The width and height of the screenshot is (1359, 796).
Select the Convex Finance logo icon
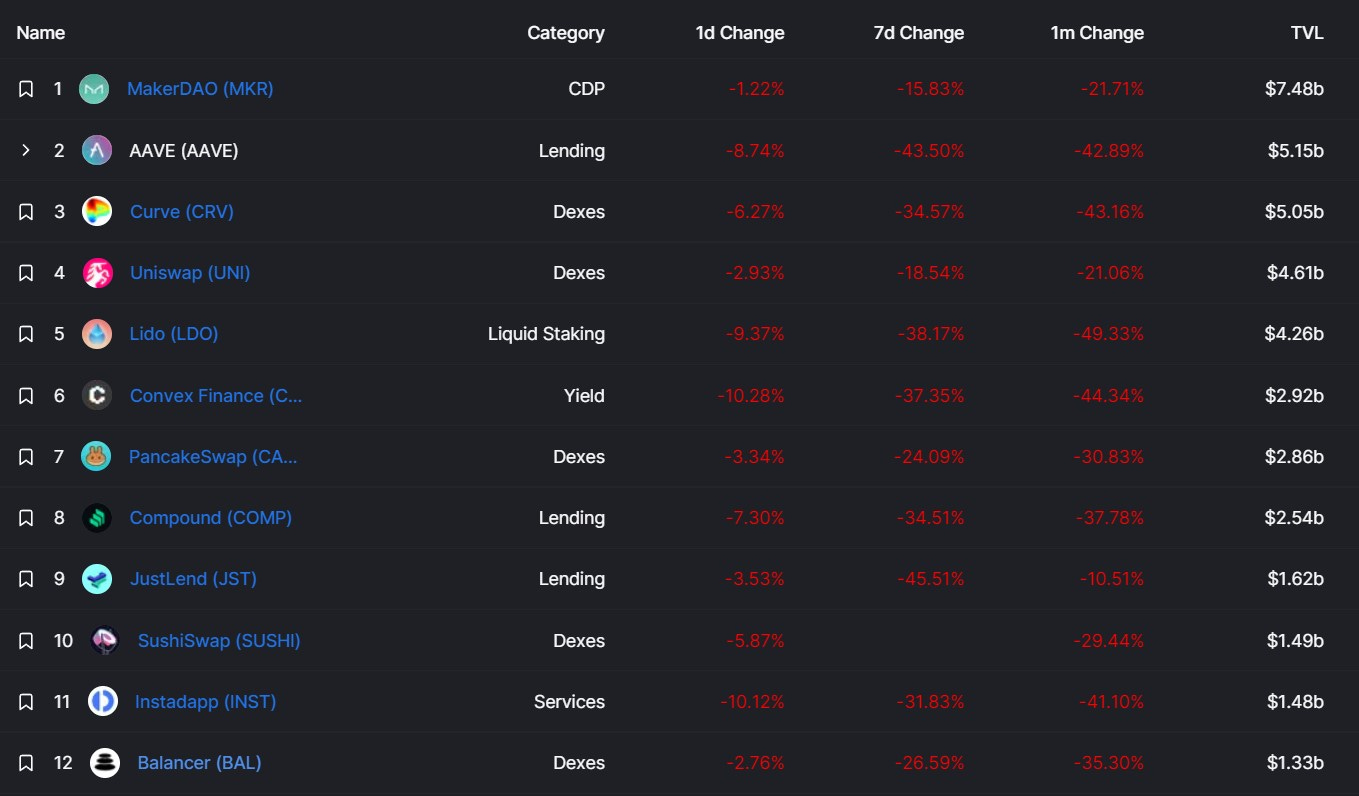pos(97,395)
